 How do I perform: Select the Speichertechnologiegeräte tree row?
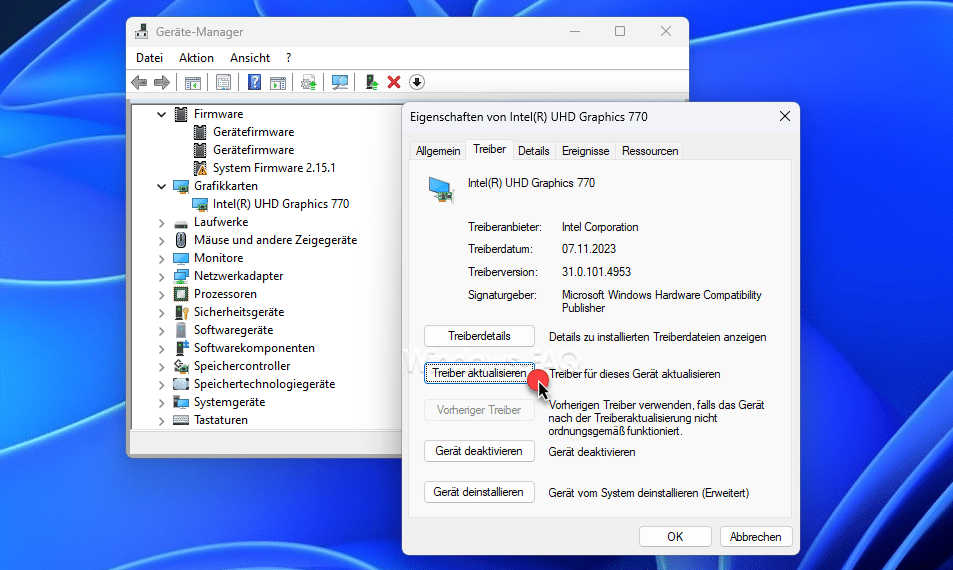(264, 384)
